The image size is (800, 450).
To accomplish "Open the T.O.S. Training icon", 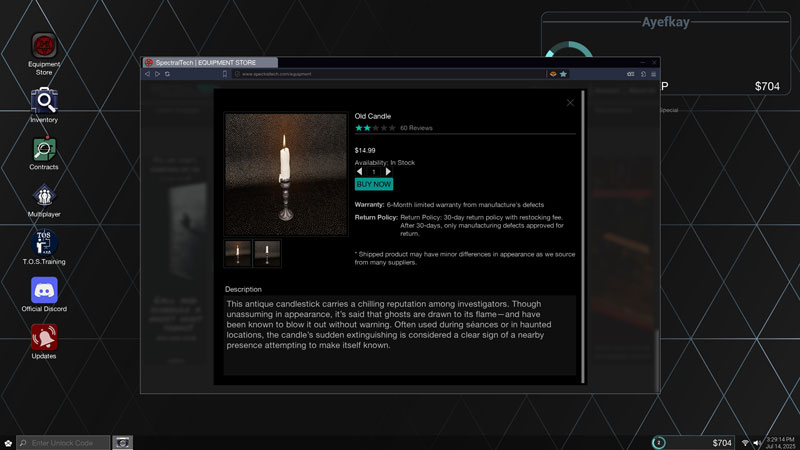I will point(44,243).
